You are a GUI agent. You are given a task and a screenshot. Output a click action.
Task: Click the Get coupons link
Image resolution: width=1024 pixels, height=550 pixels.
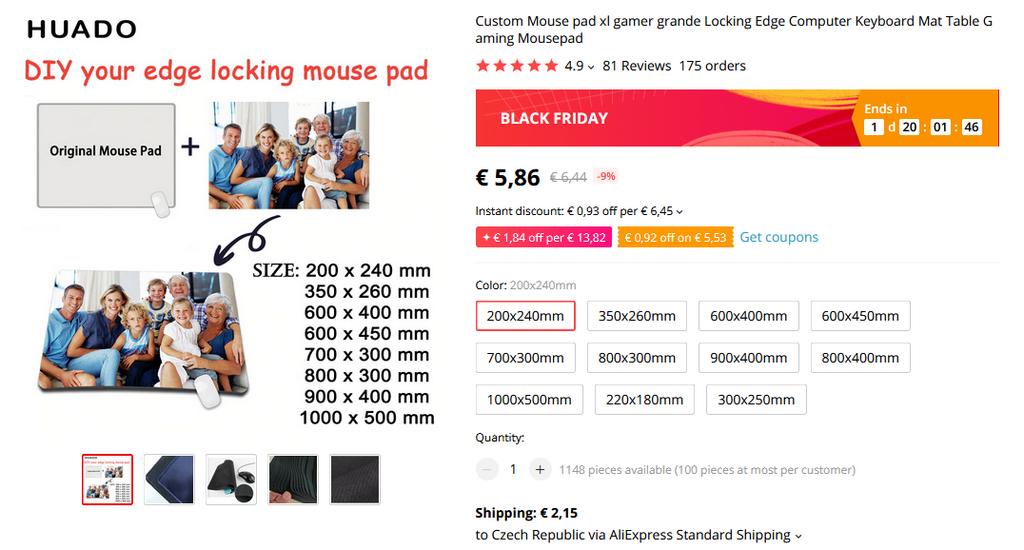pos(778,237)
